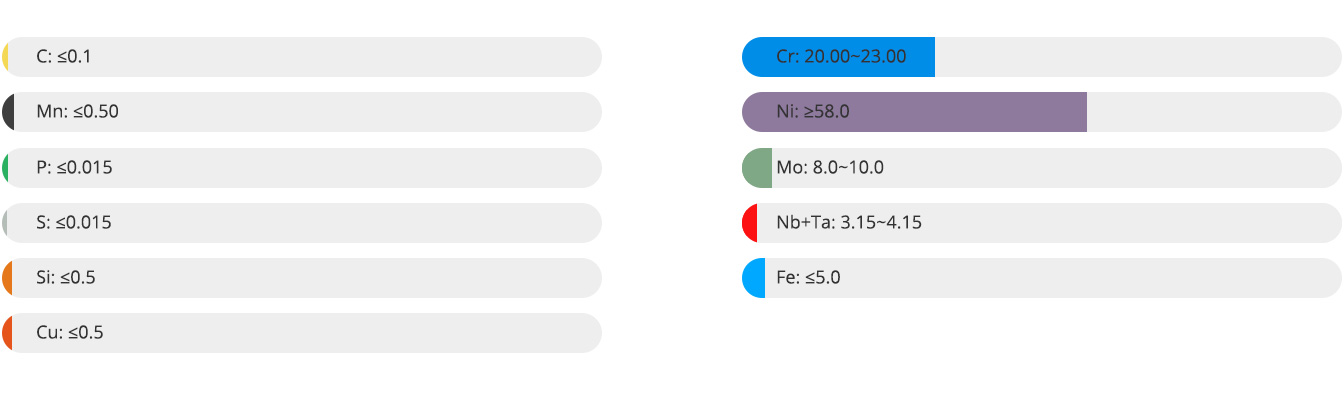Click the orange Si color indicator
Screen dimensions: 1344x400
click(7, 278)
